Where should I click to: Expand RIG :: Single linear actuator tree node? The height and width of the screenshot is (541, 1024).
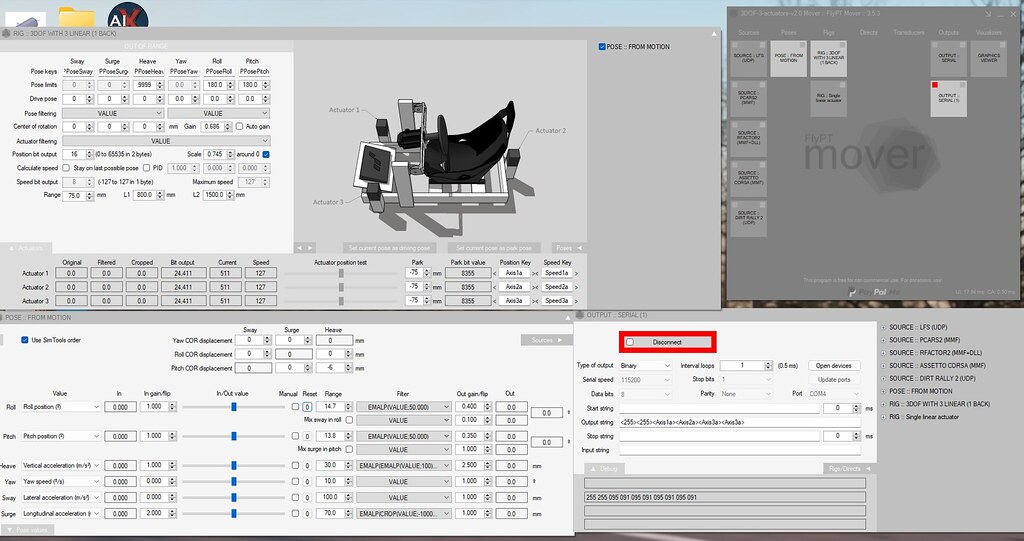884,416
